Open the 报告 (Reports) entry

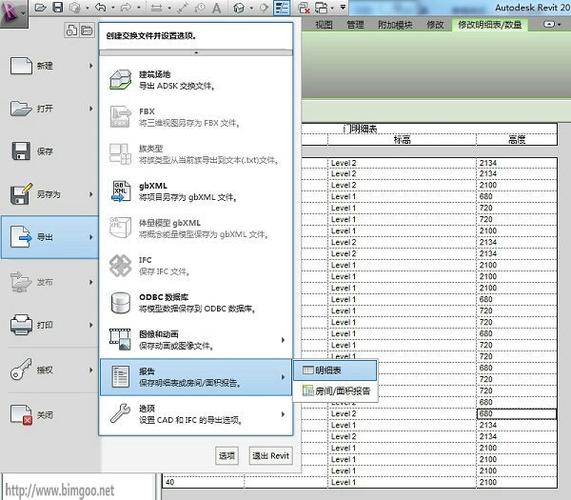pyautogui.click(x=196, y=377)
